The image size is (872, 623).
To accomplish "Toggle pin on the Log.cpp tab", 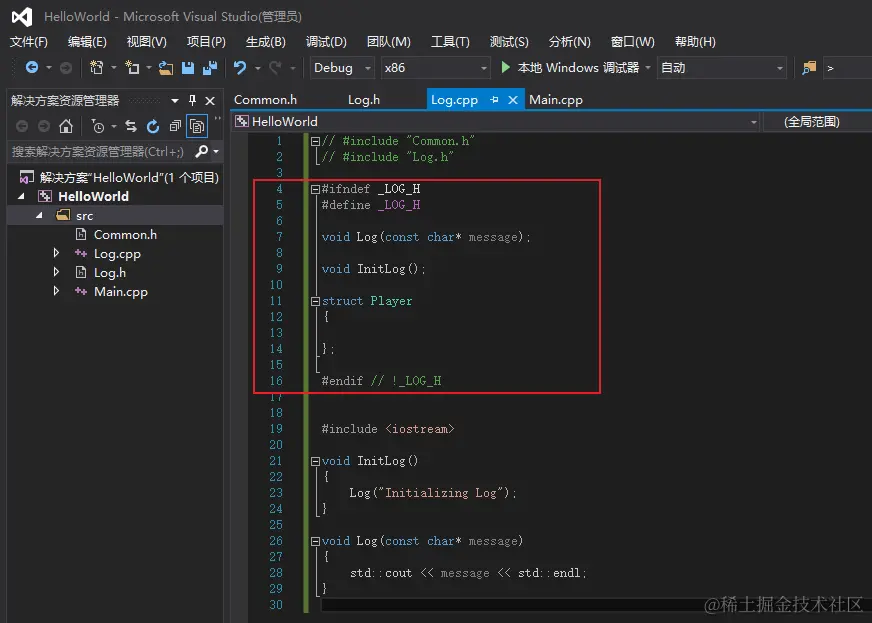I will pyautogui.click(x=494, y=100).
